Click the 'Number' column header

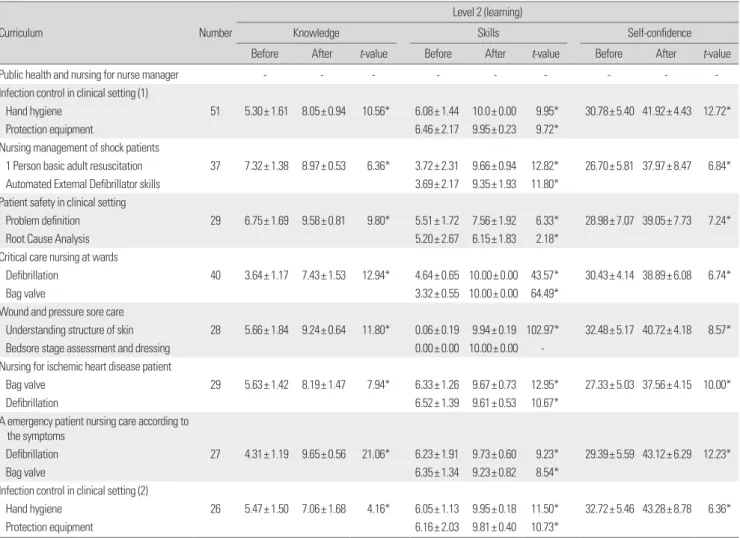point(215,33)
